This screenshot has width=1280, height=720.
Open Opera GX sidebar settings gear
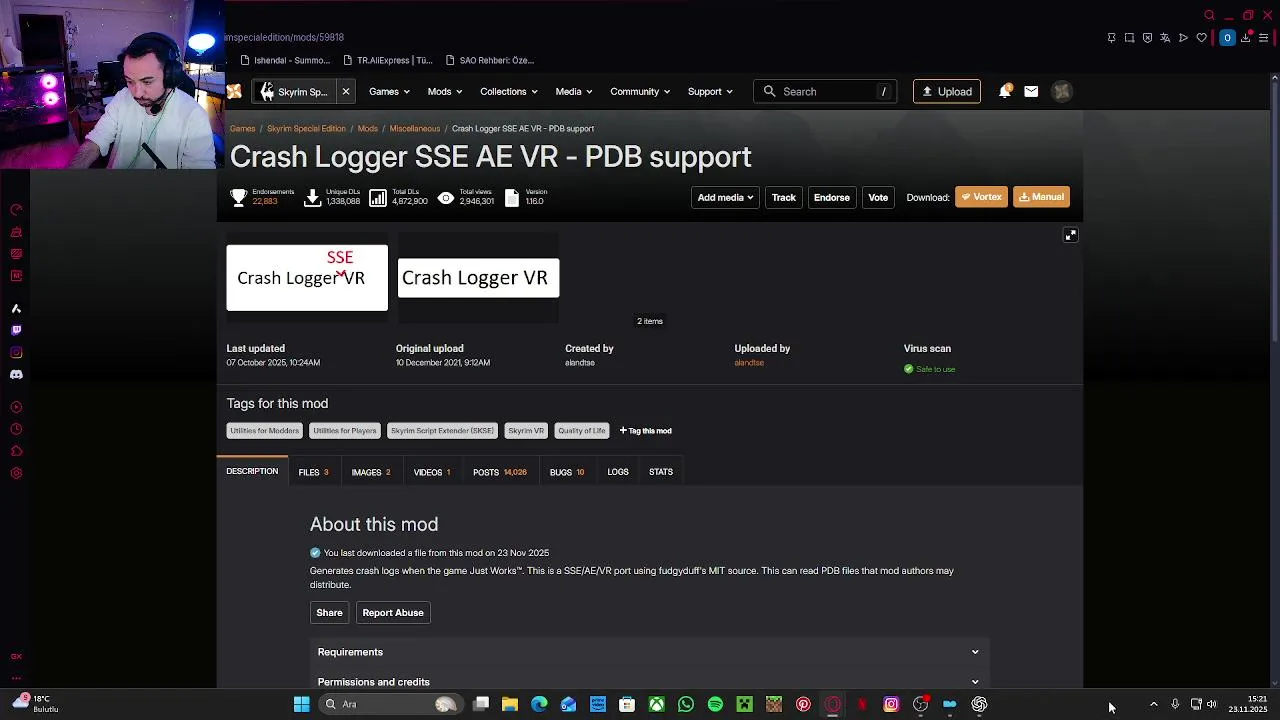pyautogui.click(x=16, y=473)
